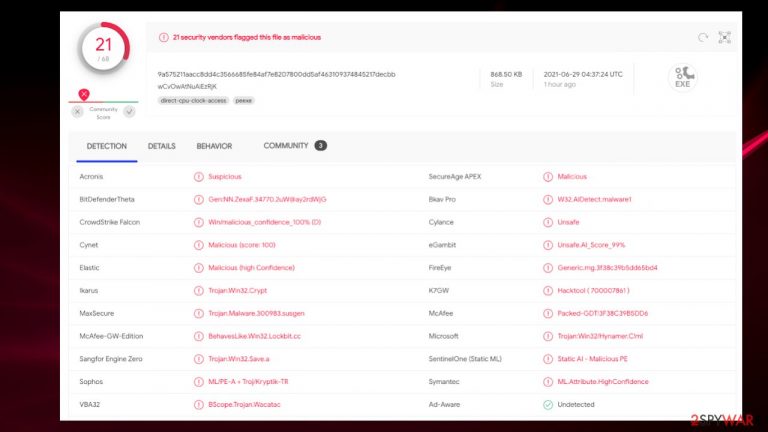Click the red community score marker
The width and height of the screenshot is (768, 432).
tap(84, 95)
